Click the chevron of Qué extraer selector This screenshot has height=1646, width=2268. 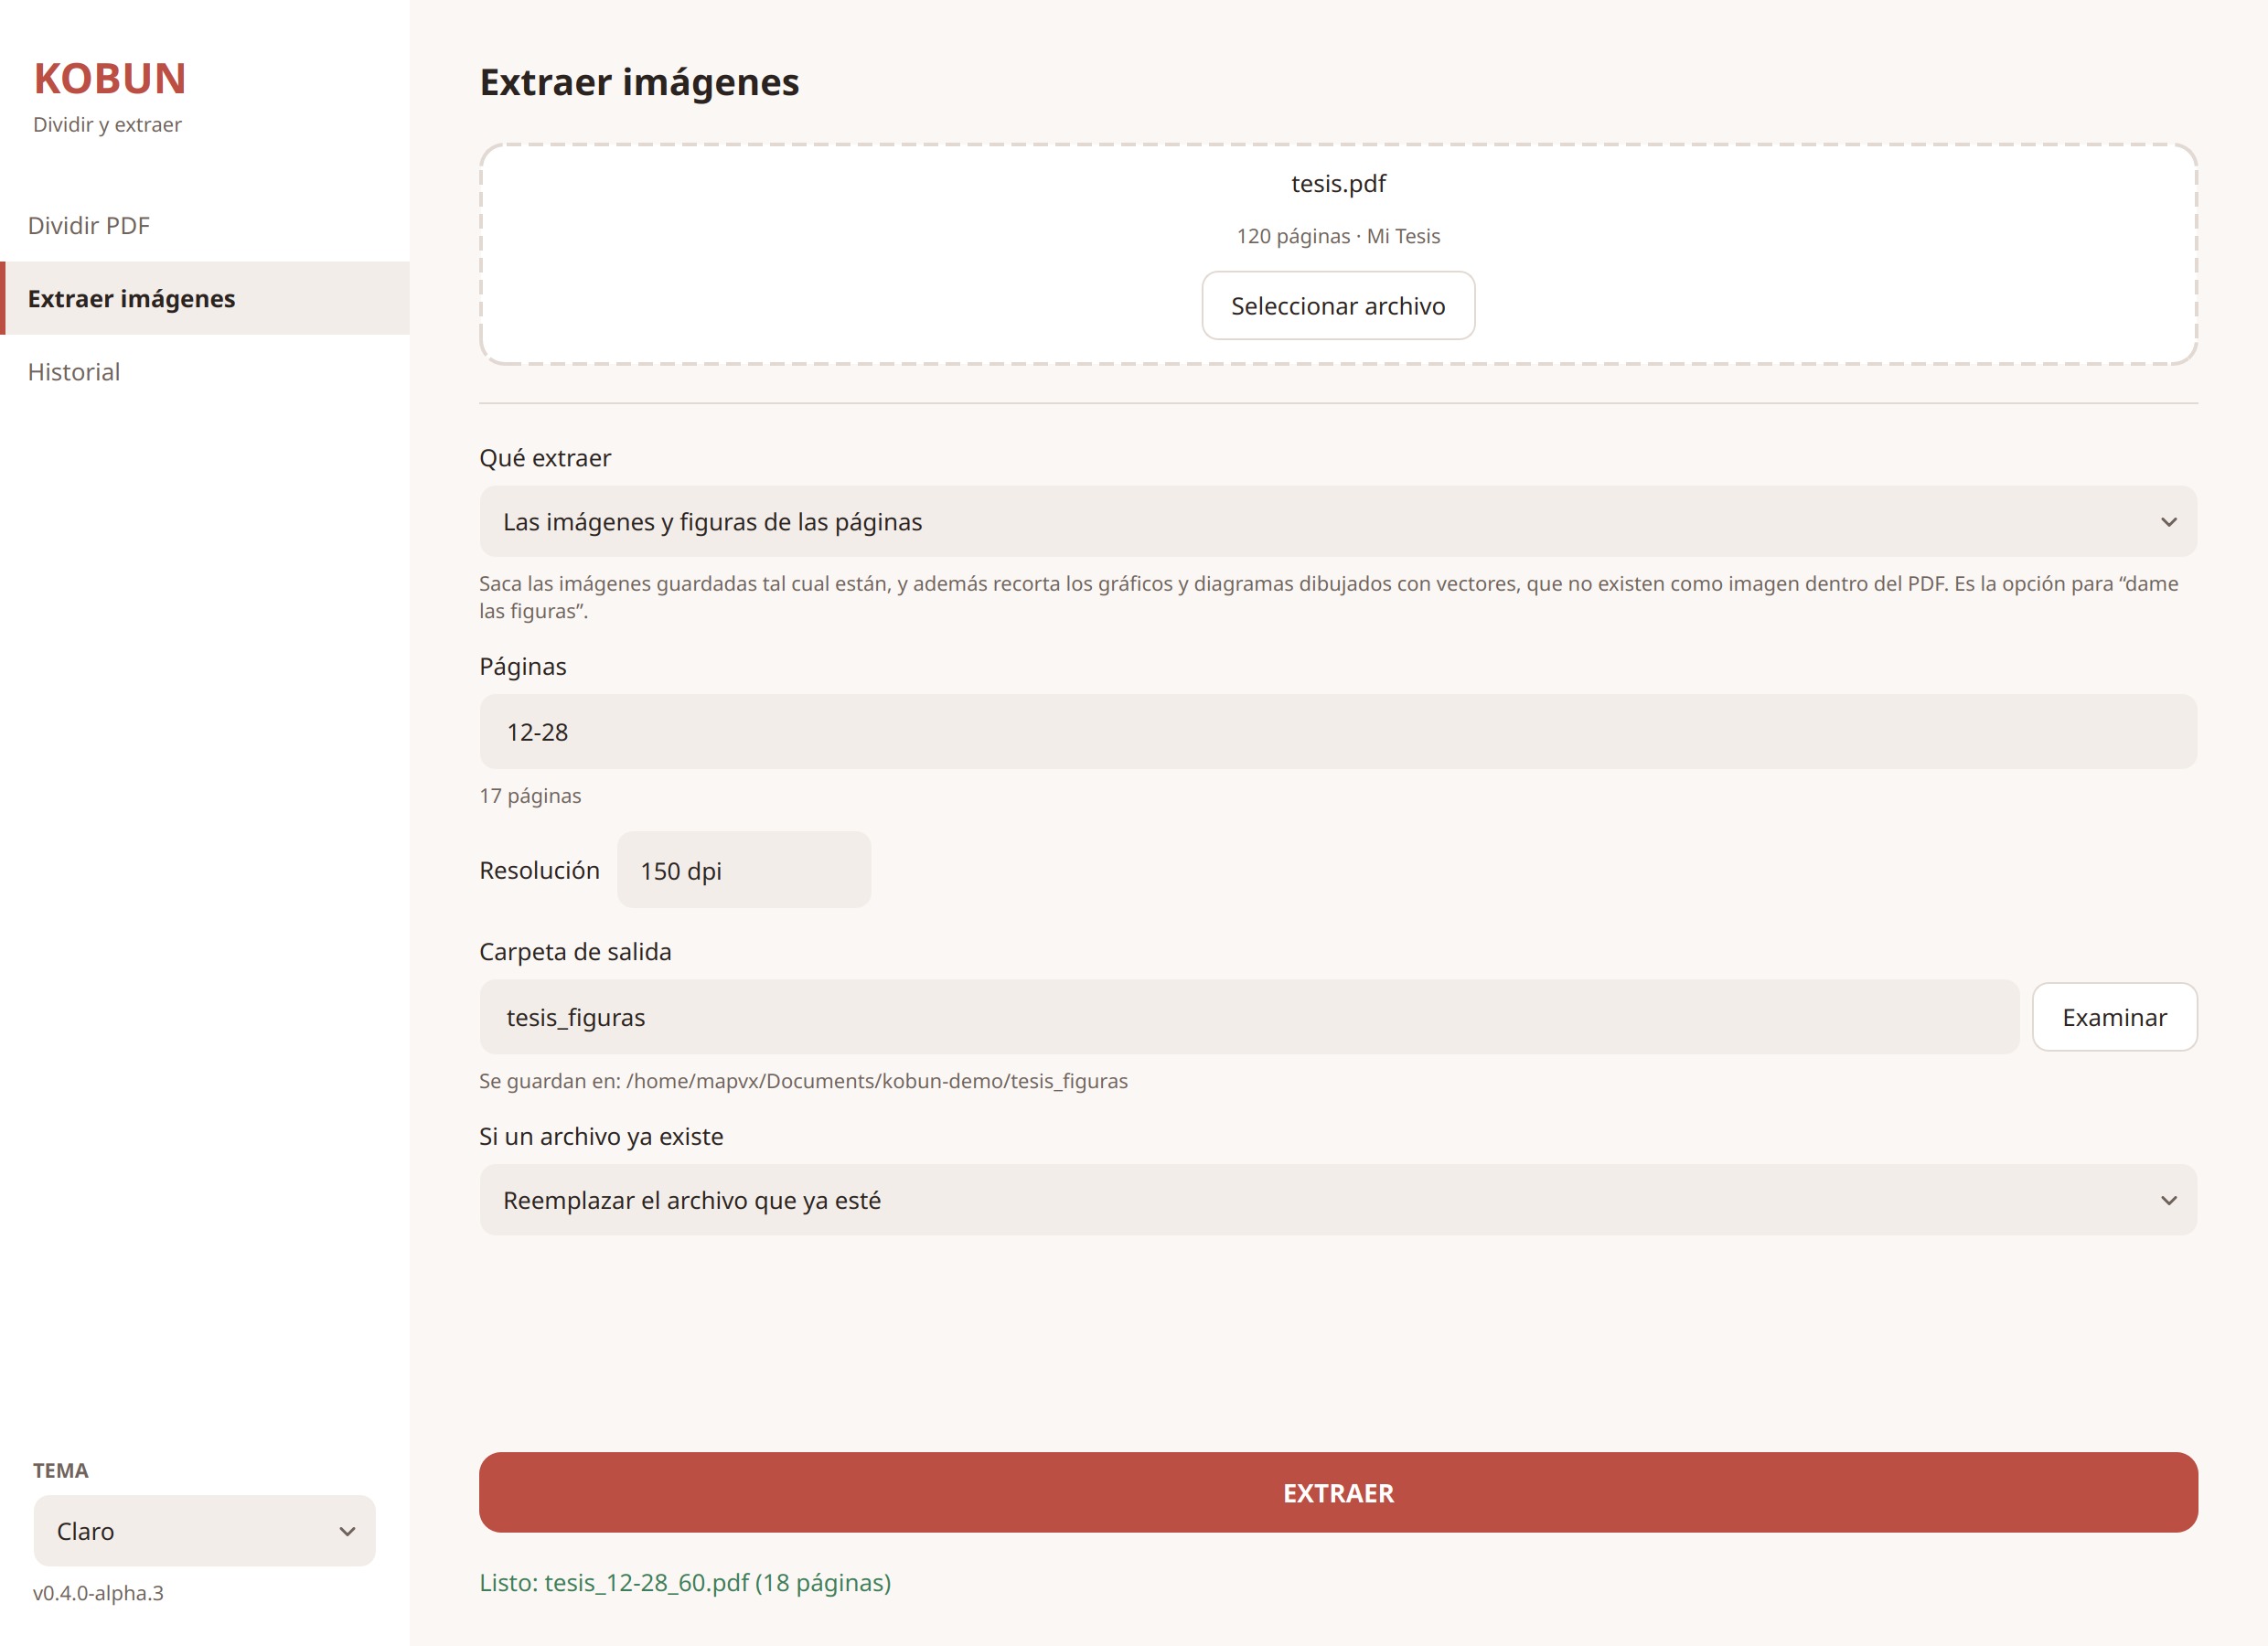pyautogui.click(x=2168, y=522)
